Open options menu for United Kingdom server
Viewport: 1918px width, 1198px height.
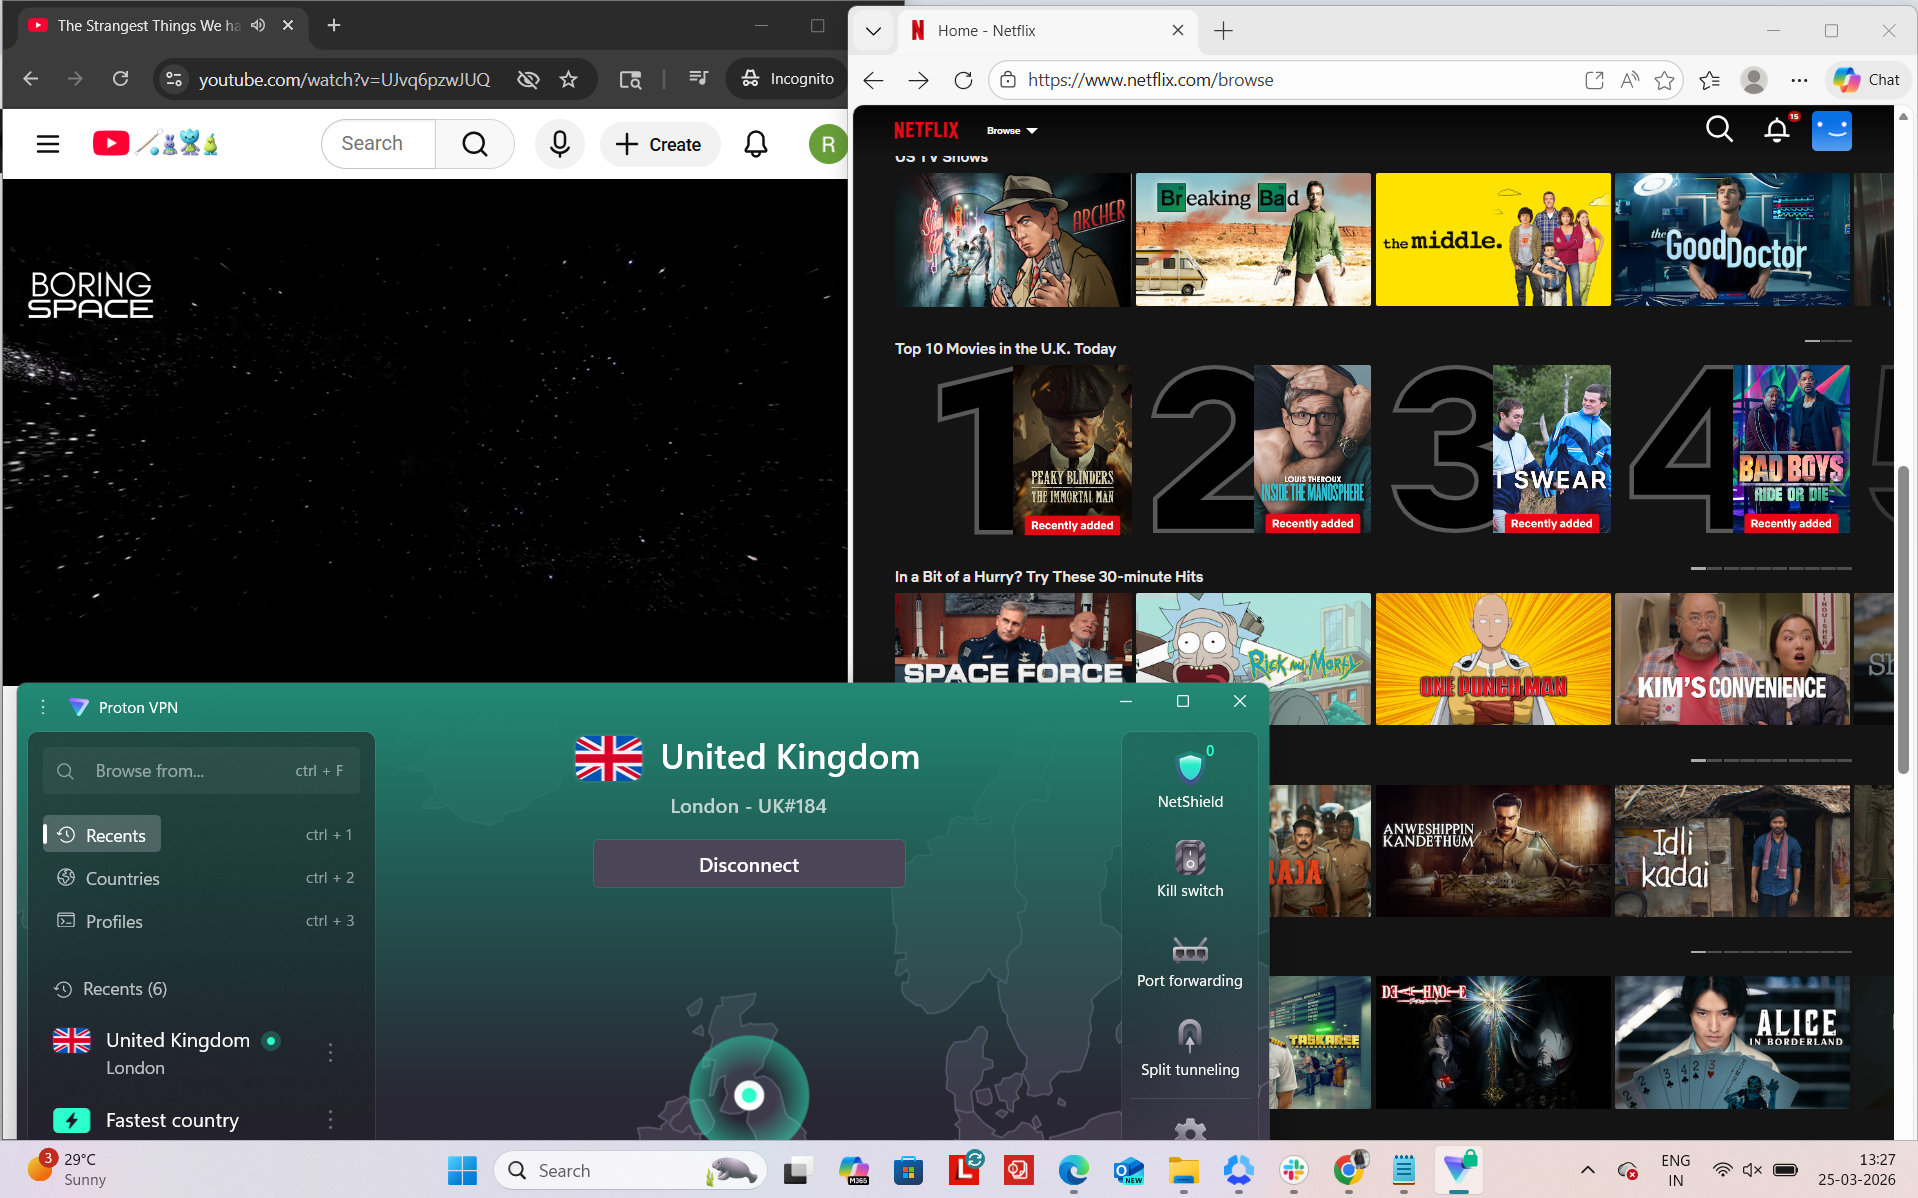pos(330,1052)
